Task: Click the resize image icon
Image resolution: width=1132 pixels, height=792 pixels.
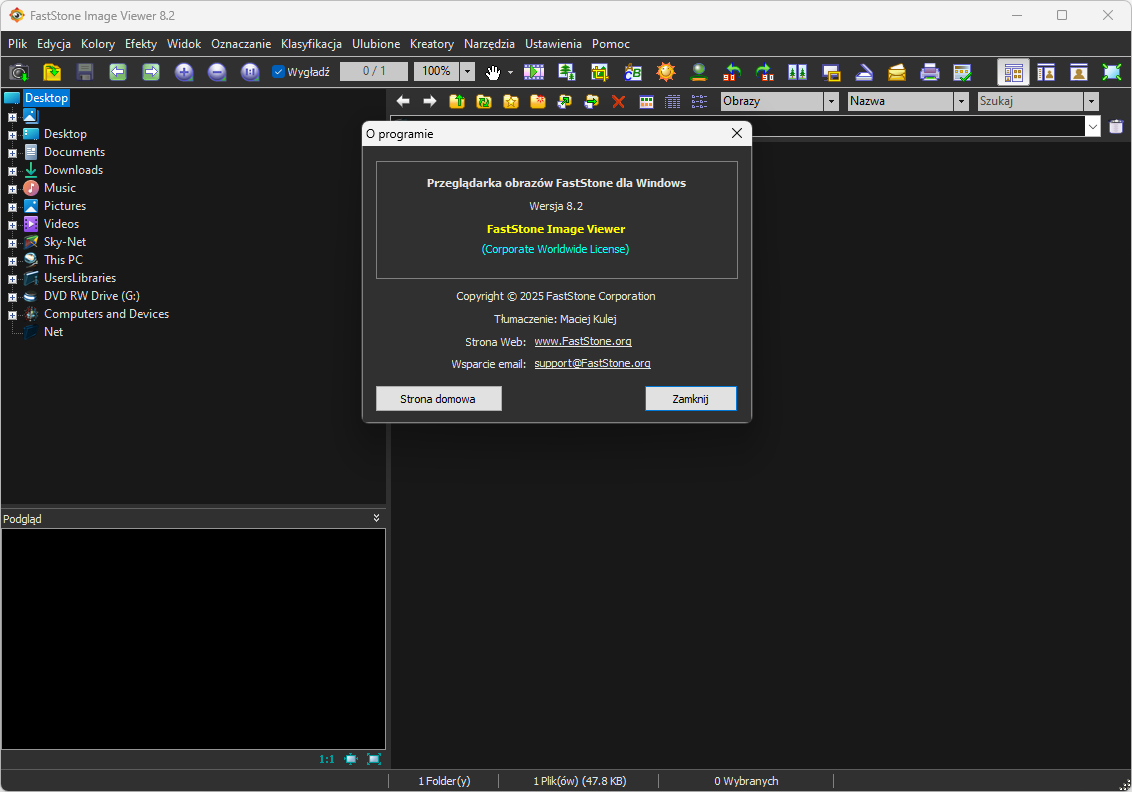Action: (x=567, y=71)
